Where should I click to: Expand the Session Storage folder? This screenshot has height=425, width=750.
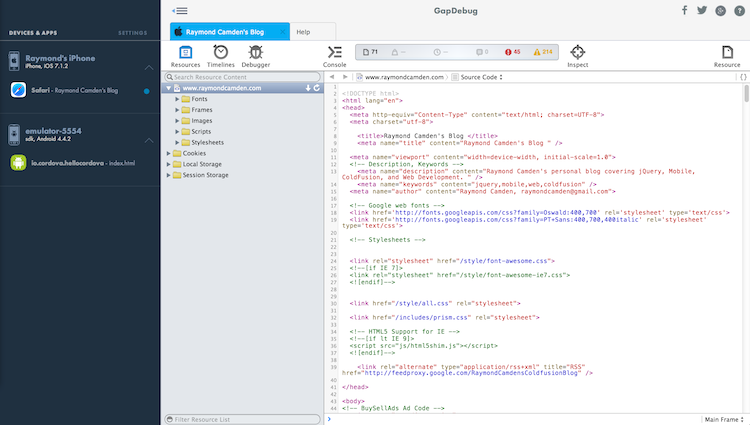(168, 175)
